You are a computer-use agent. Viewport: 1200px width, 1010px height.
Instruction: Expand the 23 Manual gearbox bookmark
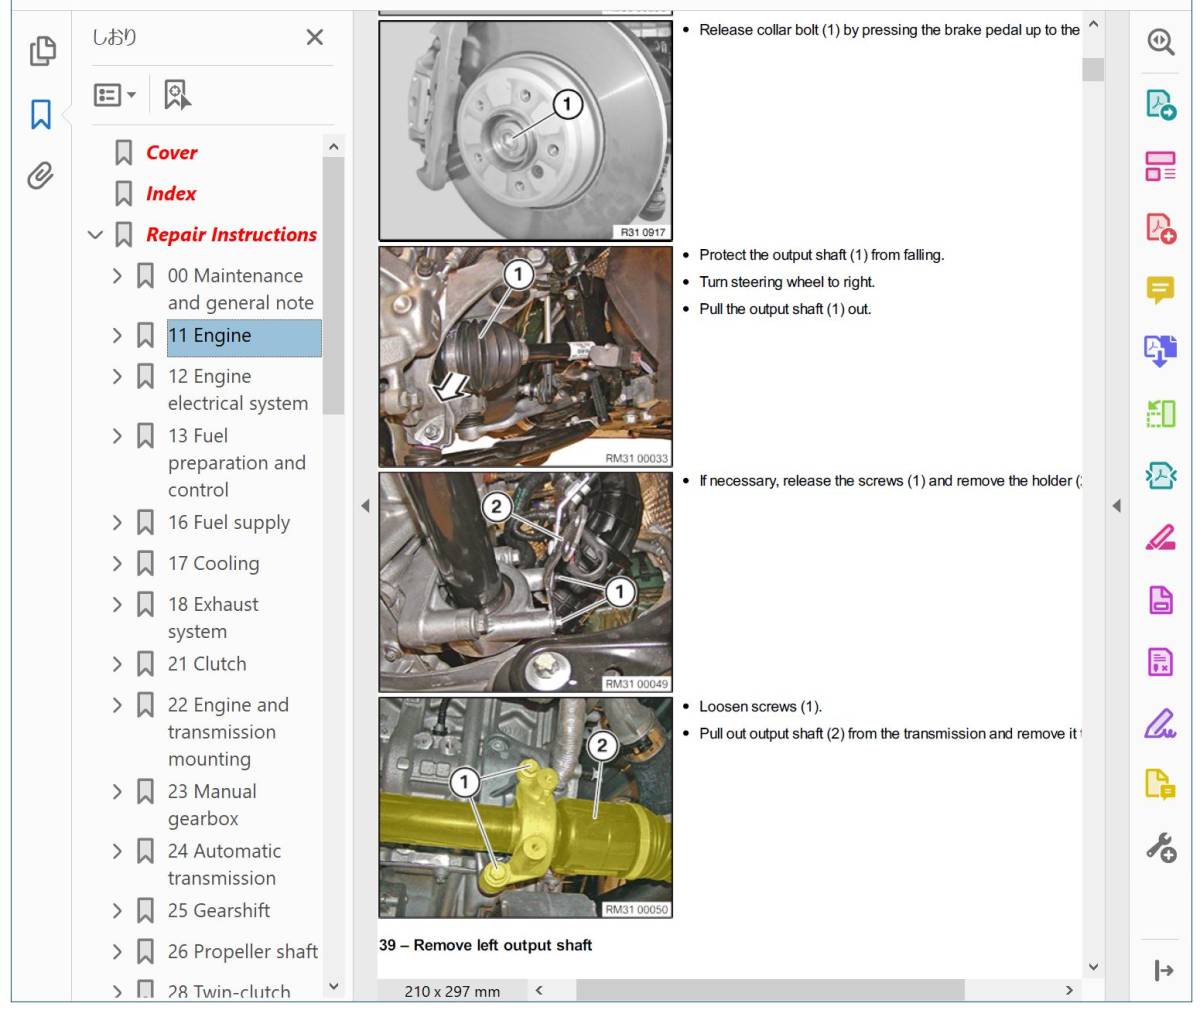(x=118, y=792)
